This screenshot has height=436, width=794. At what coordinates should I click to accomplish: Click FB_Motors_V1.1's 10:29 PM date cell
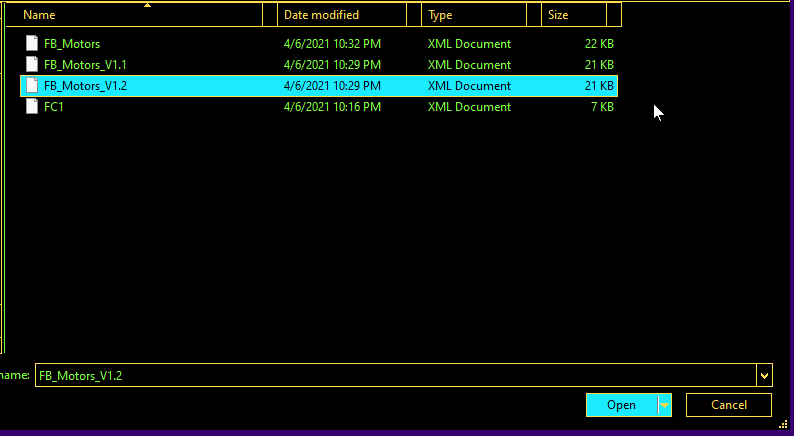pyautogui.click(x=332, y=65)
